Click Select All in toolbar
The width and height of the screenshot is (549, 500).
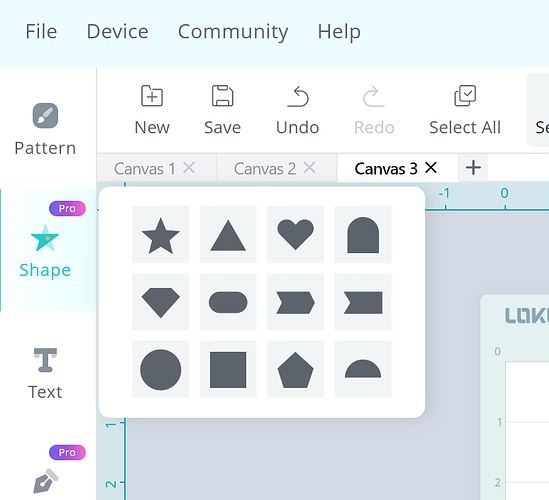coord(465,110)
